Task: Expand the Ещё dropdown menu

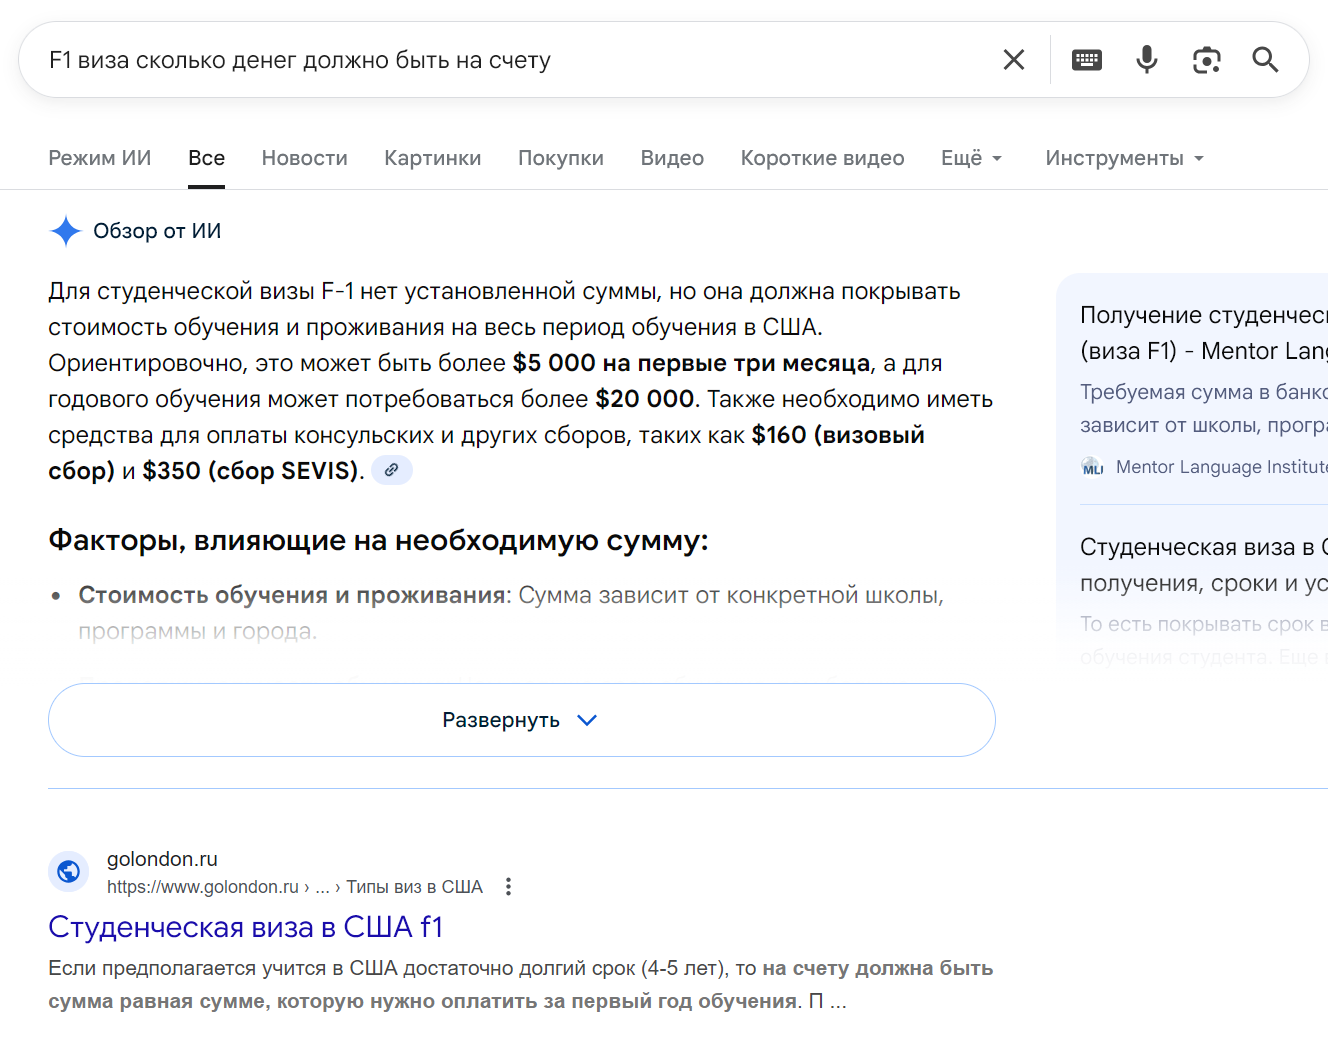Action: click(972, 158)
